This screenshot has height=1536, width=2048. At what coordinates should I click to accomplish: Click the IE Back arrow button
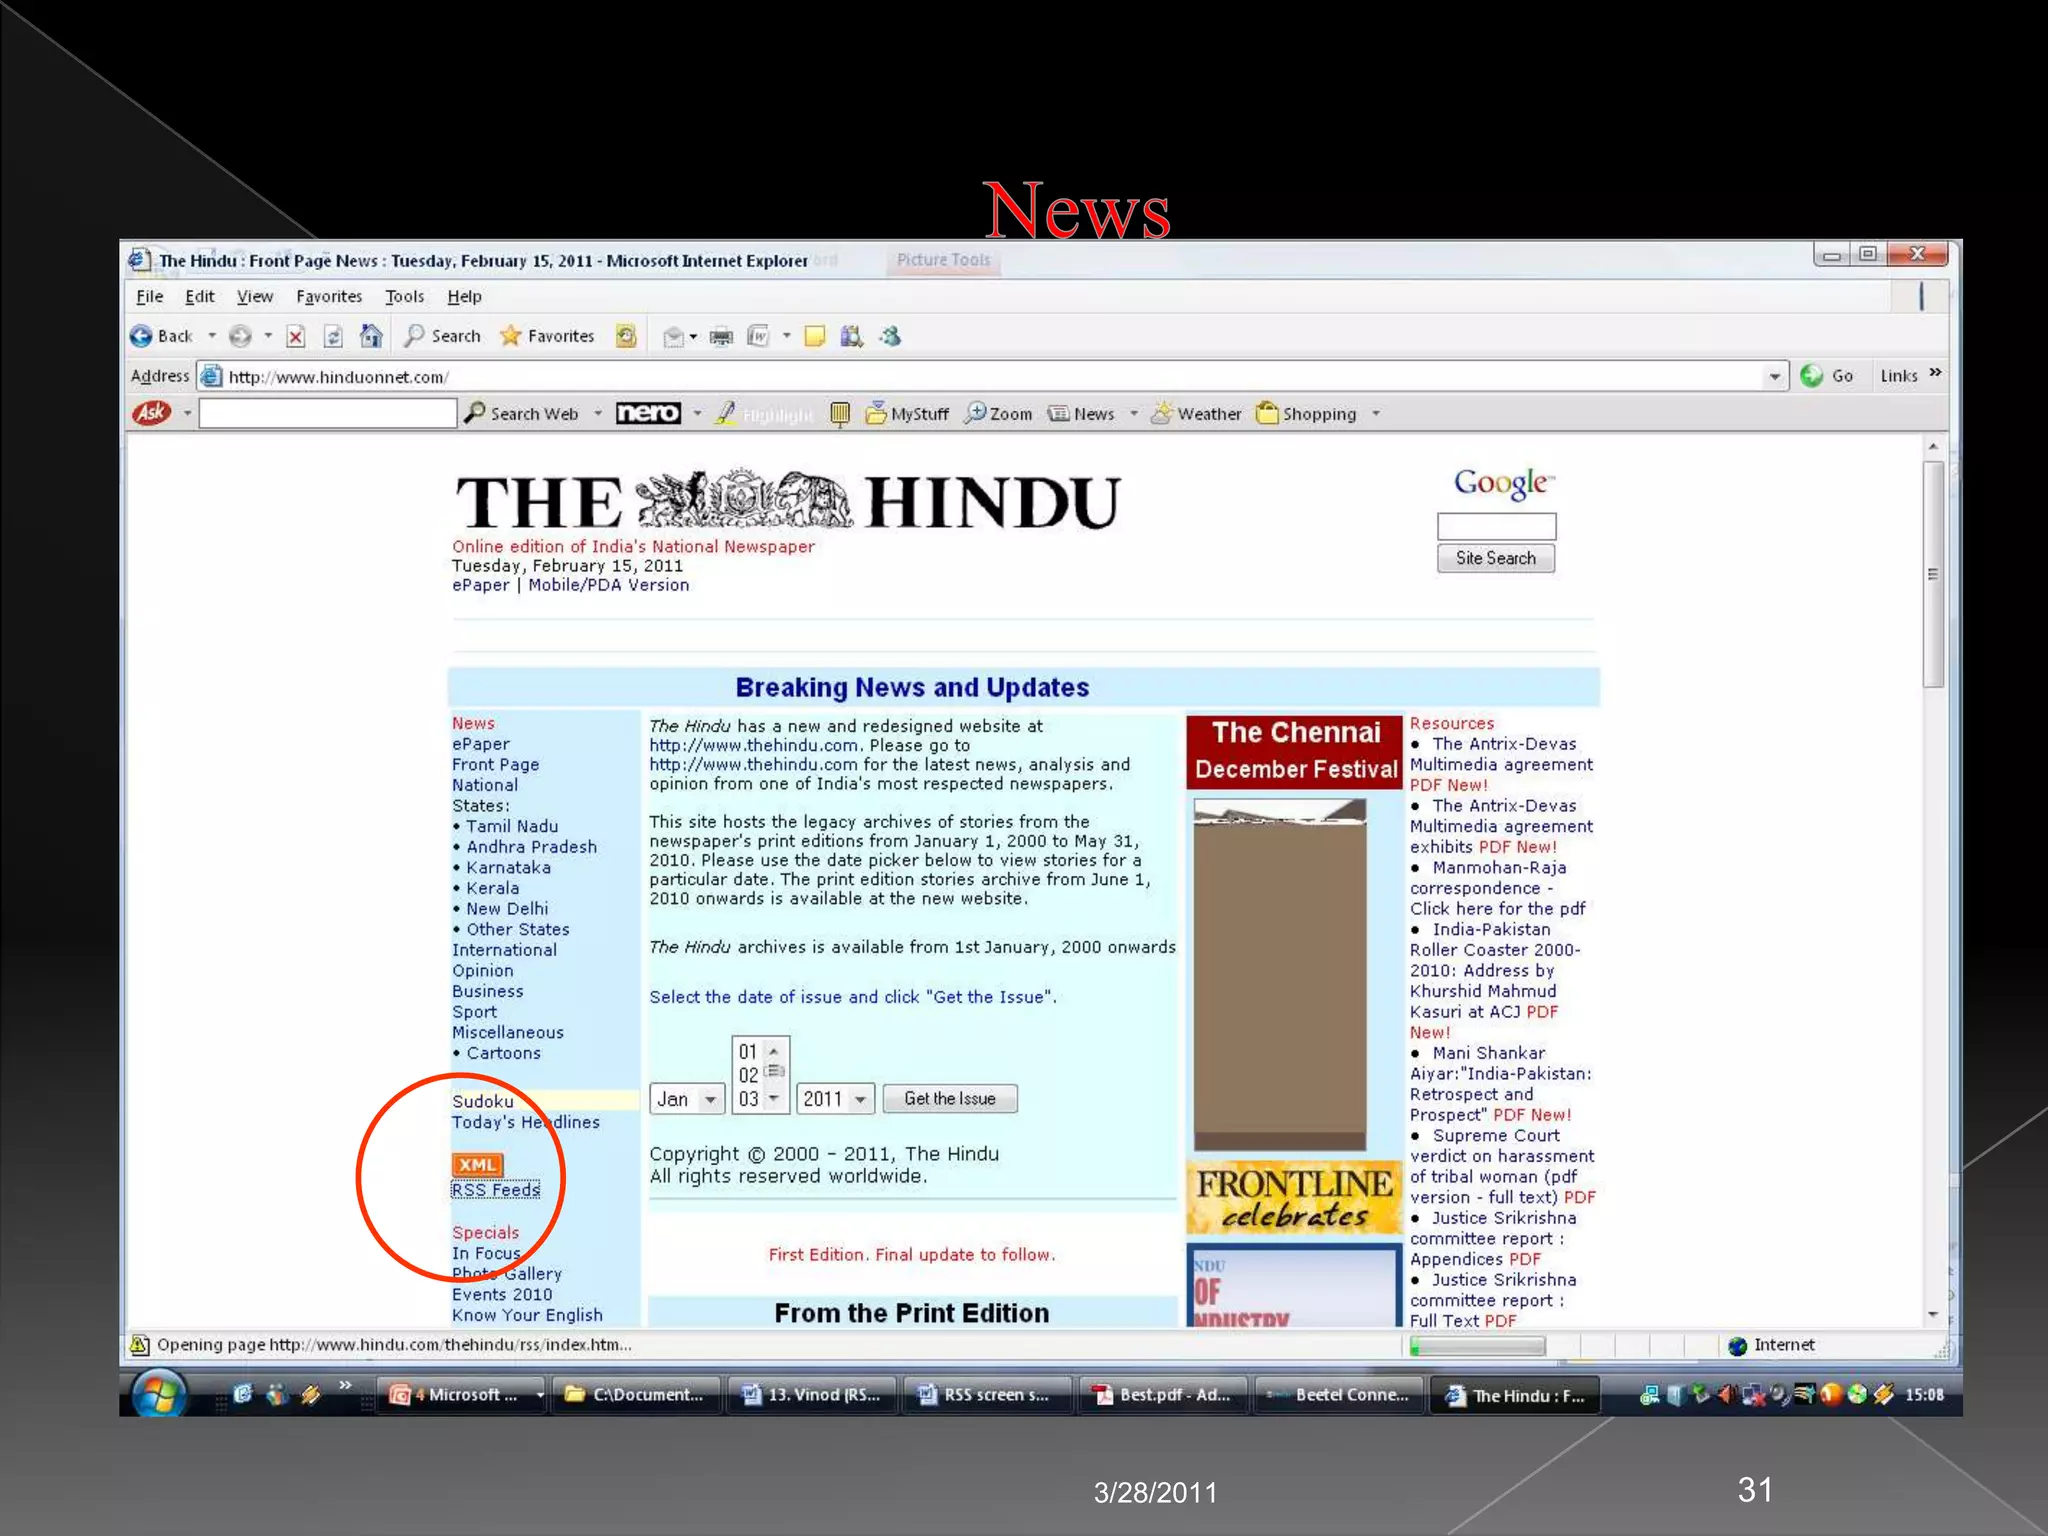click(x=141, y=336)
